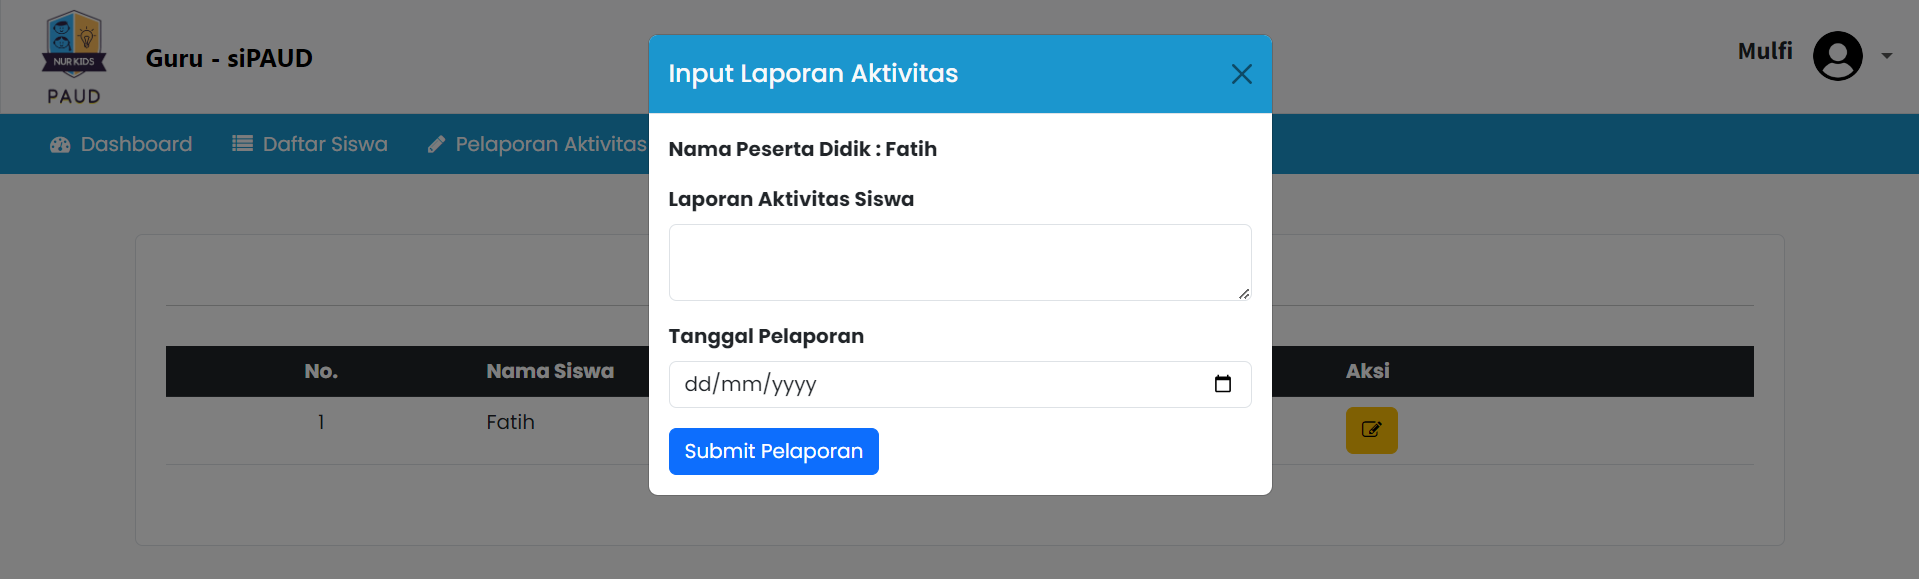Click the Tanggal Pelaporan date input

click(x=900, y=384)
